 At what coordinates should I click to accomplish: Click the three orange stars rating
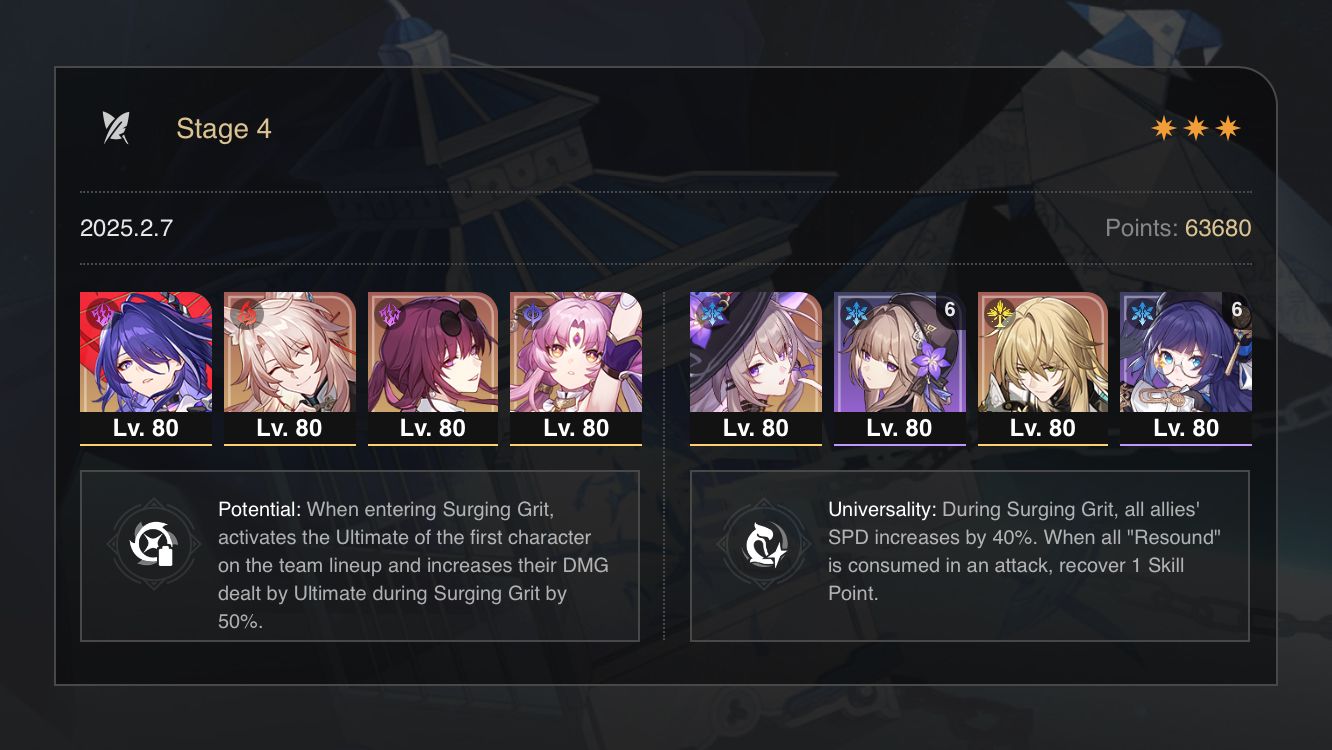(1196, 129)
